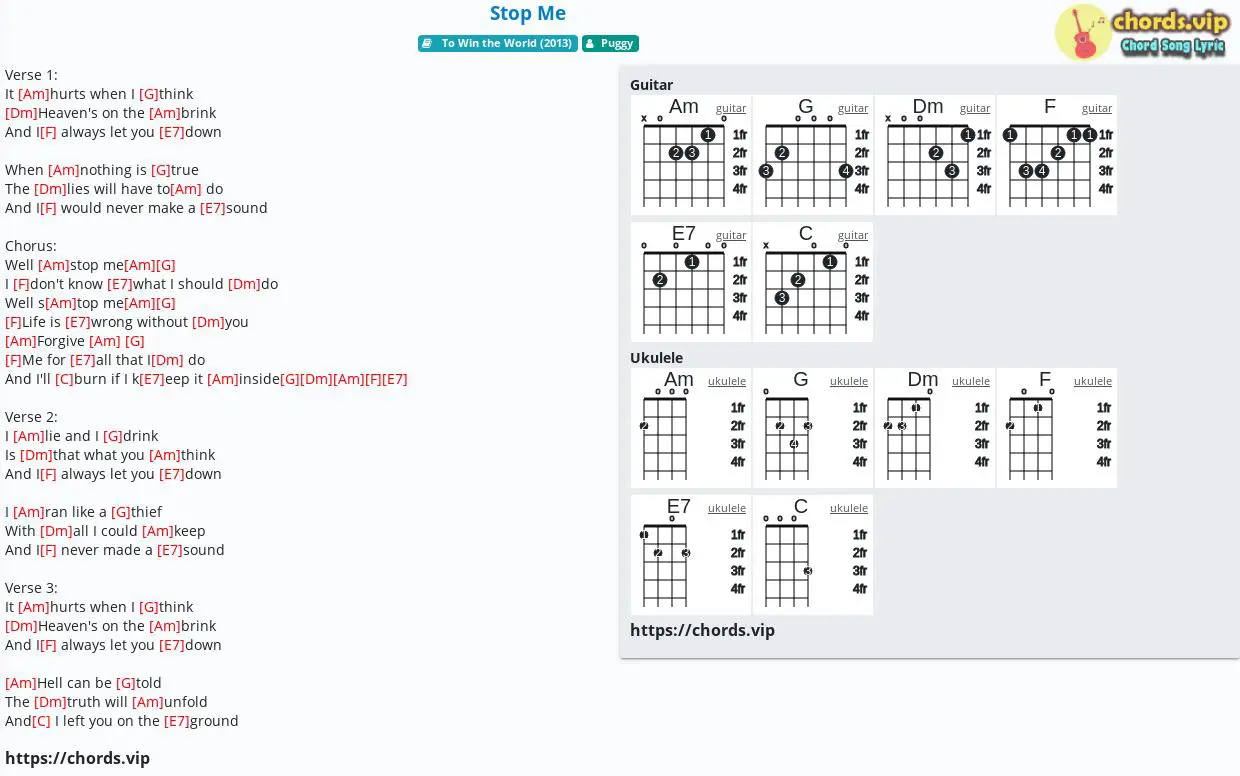Click the 'Verse 1:' label

[x=31, y=75]
